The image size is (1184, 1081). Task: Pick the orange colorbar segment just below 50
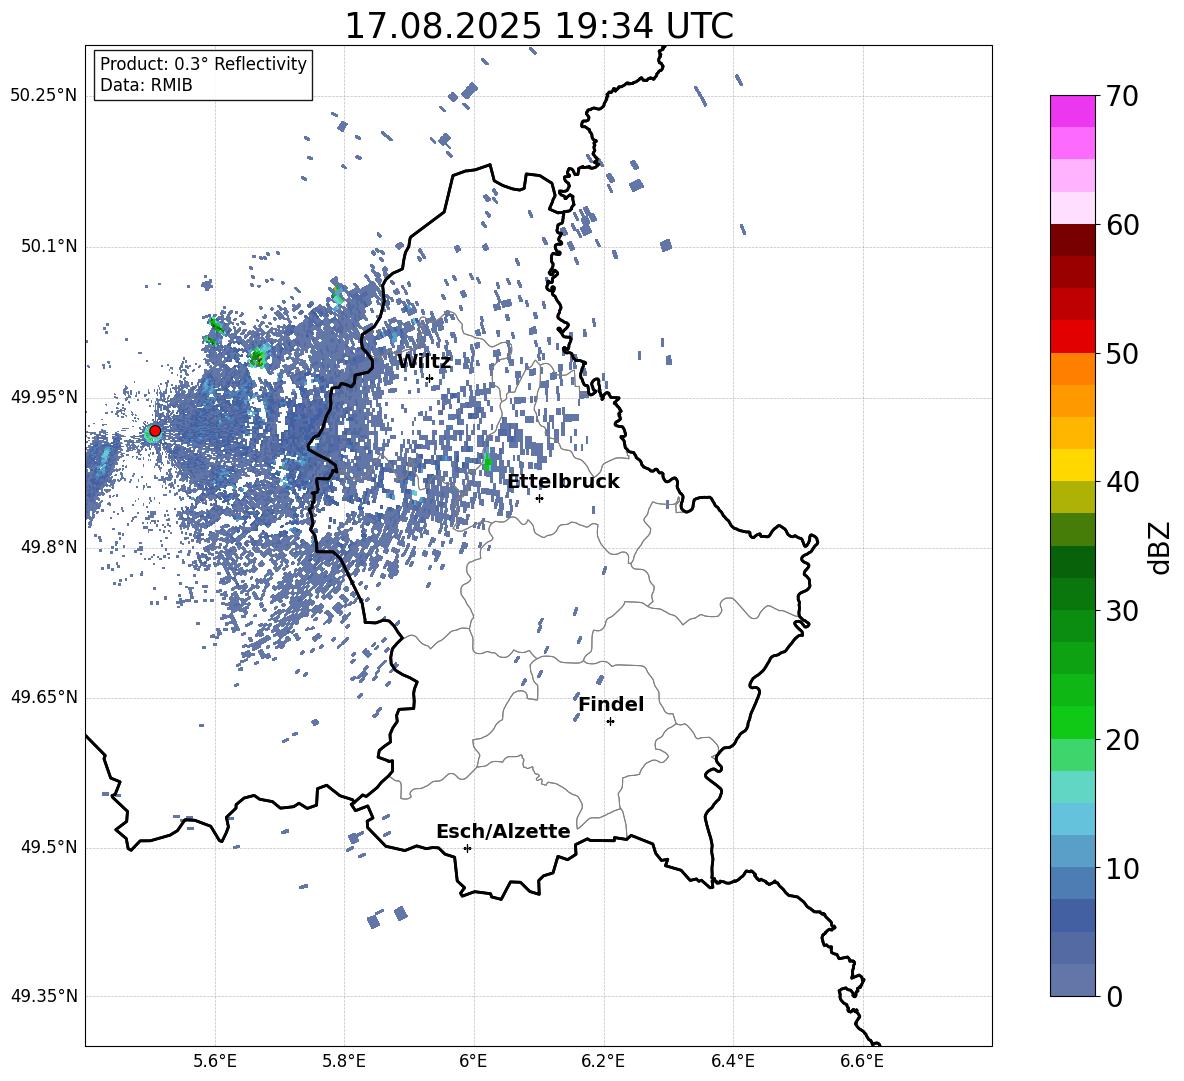pos(1073,368)
